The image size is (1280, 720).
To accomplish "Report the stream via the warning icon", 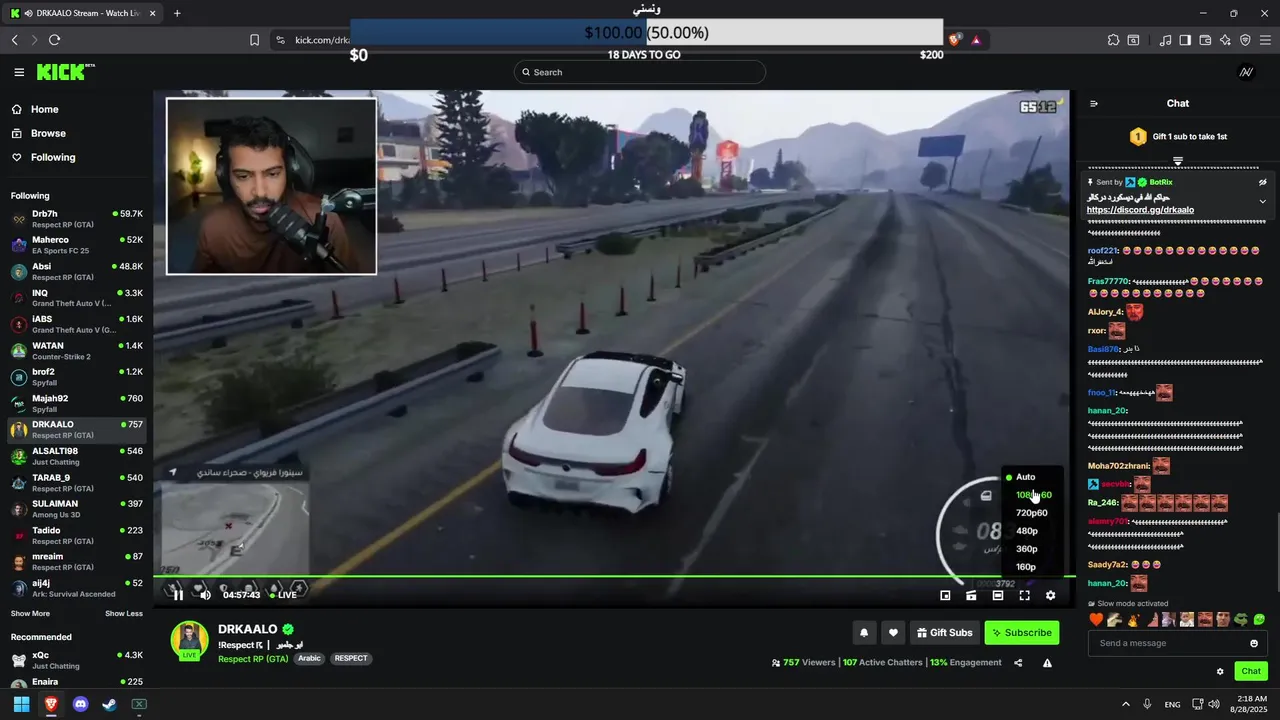I will click(x=1047, y=663).
